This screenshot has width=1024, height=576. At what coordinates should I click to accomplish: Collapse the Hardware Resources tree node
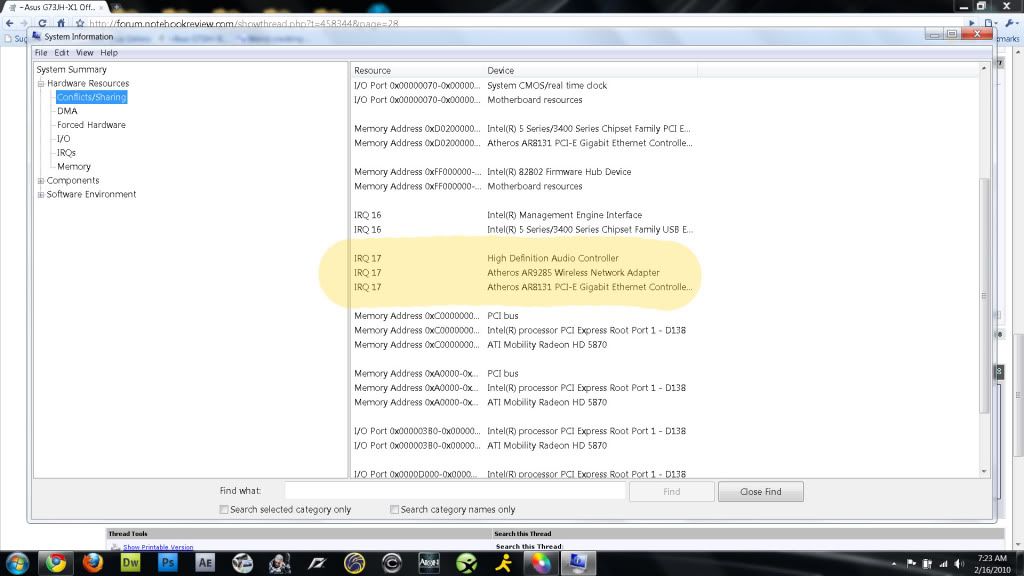pyautogui.click(x=41, y=84)
